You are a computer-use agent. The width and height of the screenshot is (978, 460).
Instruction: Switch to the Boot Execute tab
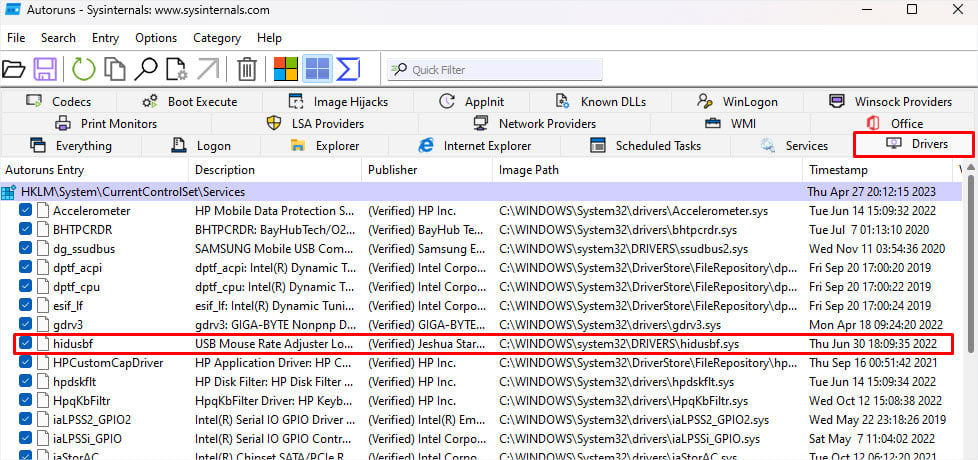click(190, 102)
